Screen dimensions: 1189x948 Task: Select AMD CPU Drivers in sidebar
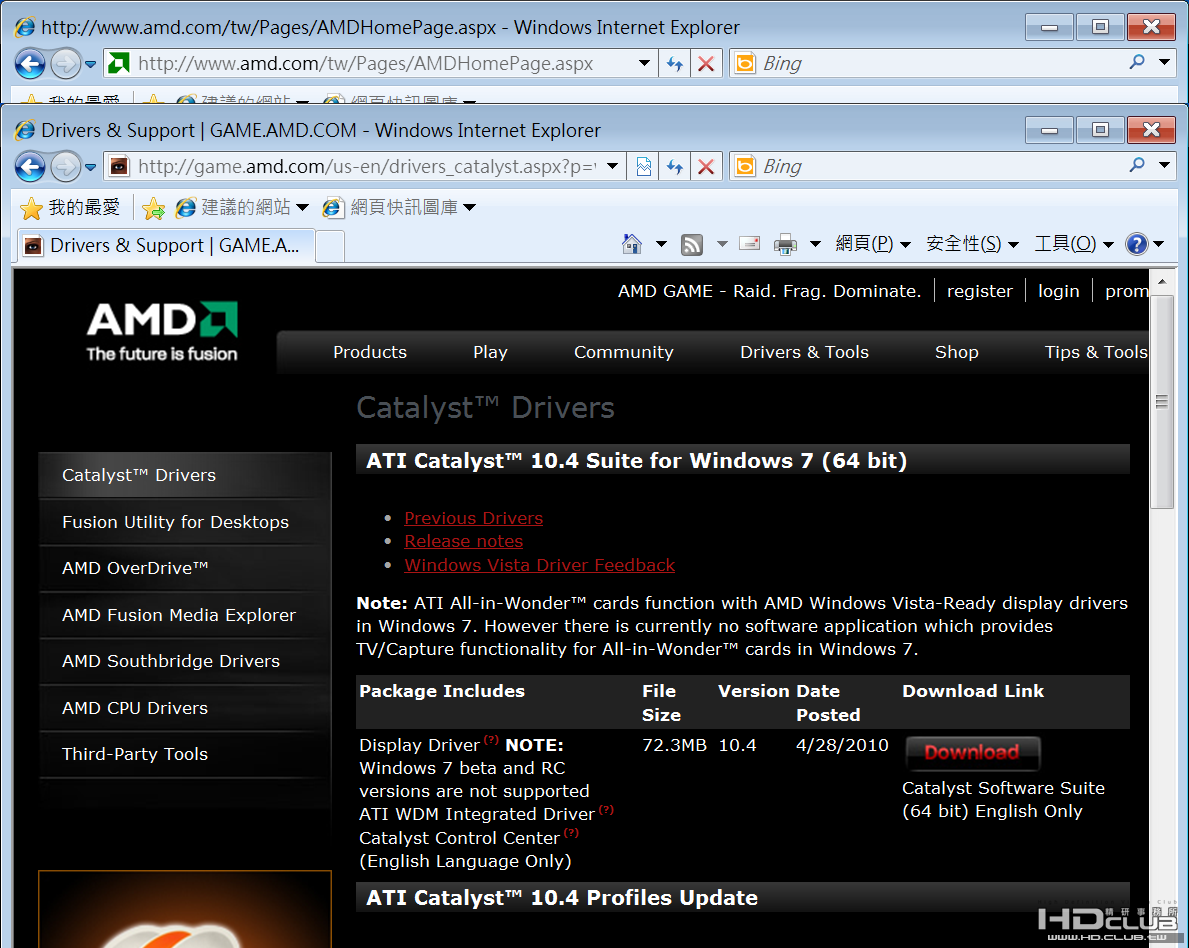point(185,708)
